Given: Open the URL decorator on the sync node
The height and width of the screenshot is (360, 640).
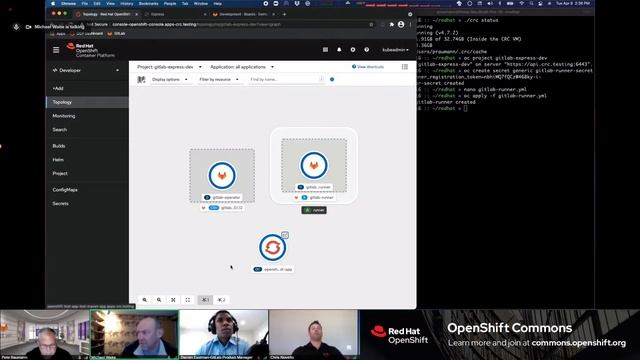Looking at the screenshot, I should pyautogui.click(x=285, y=235).
